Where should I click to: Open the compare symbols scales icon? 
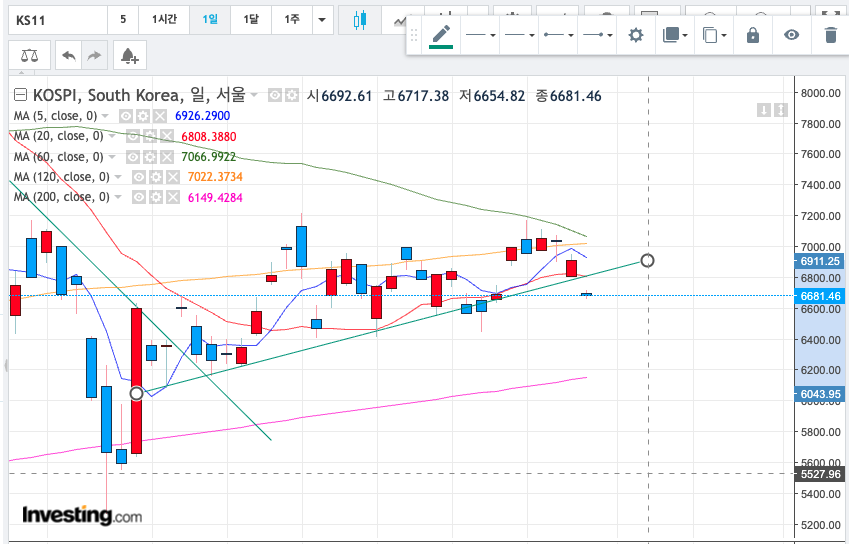30,55
